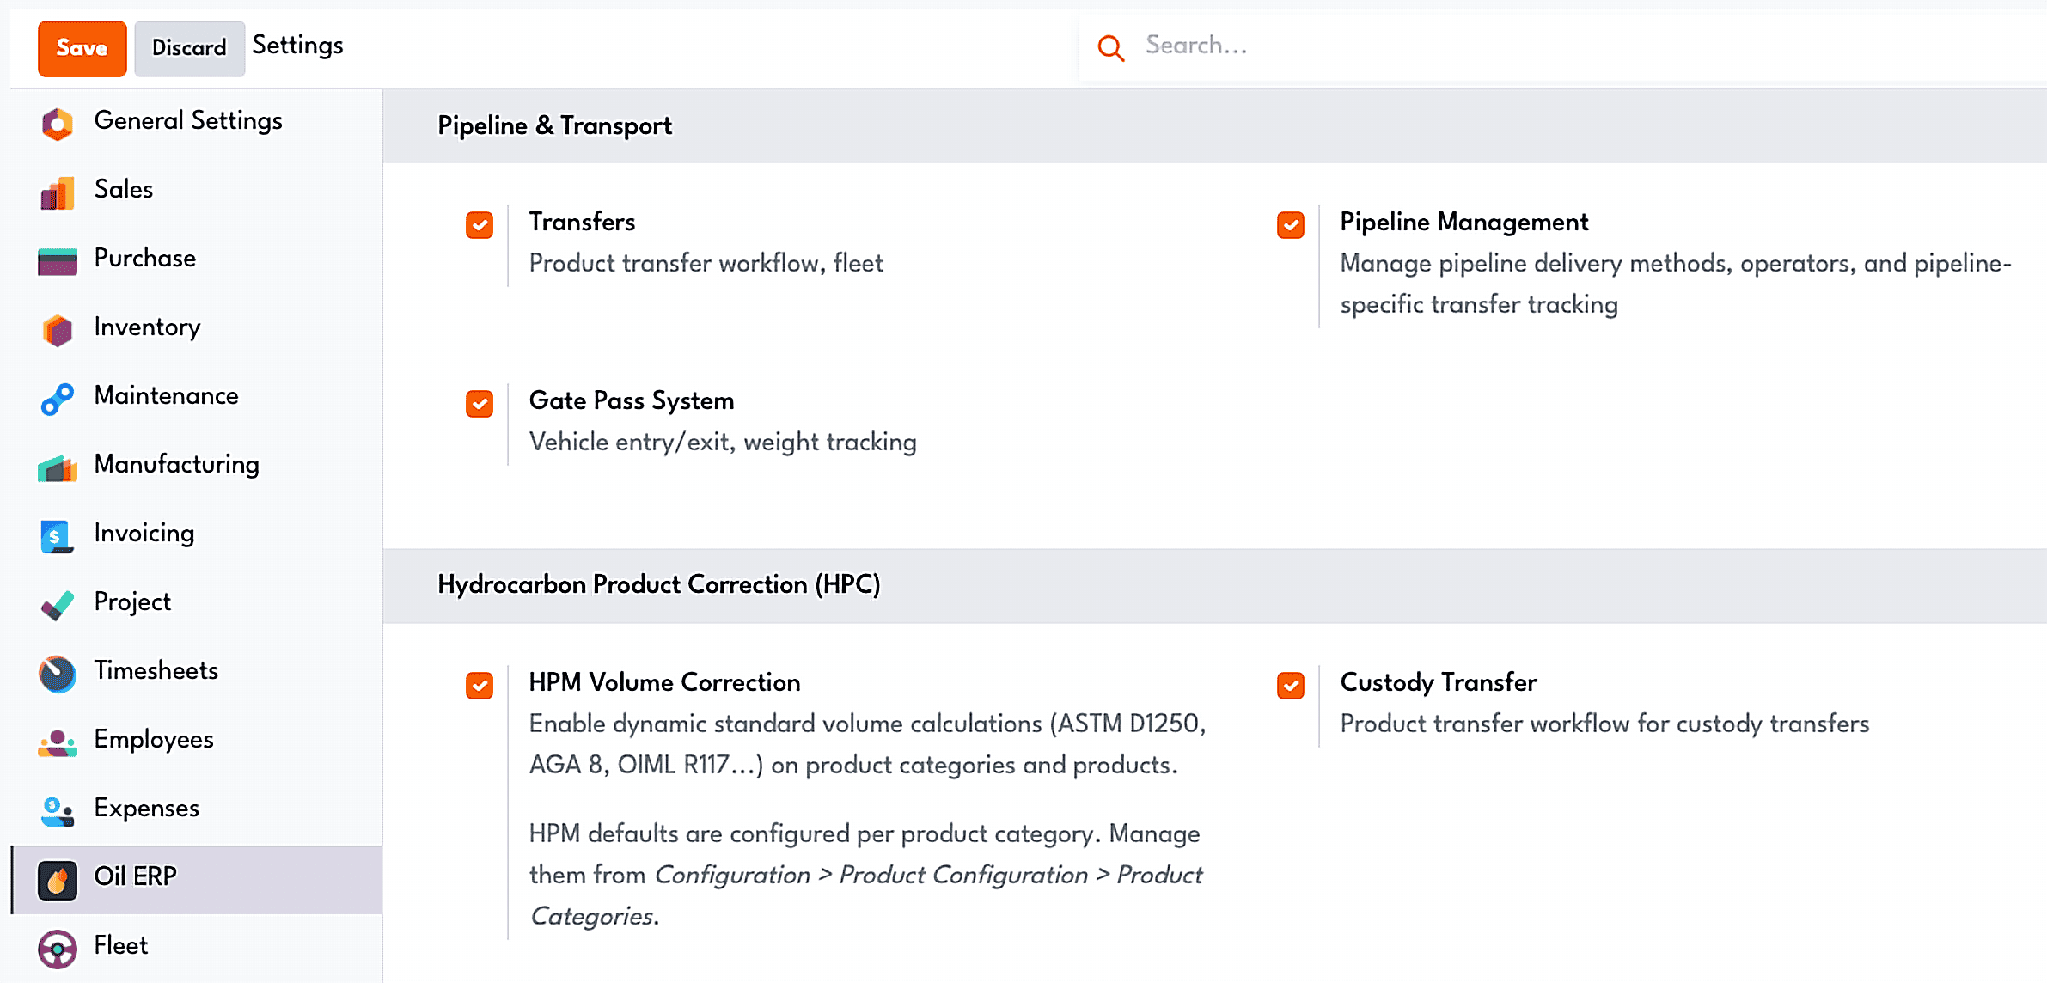2047x983 pixels.
Task: Click 'Vehicle entry/exit, weight tracking' text
Action: pos(722,442)
